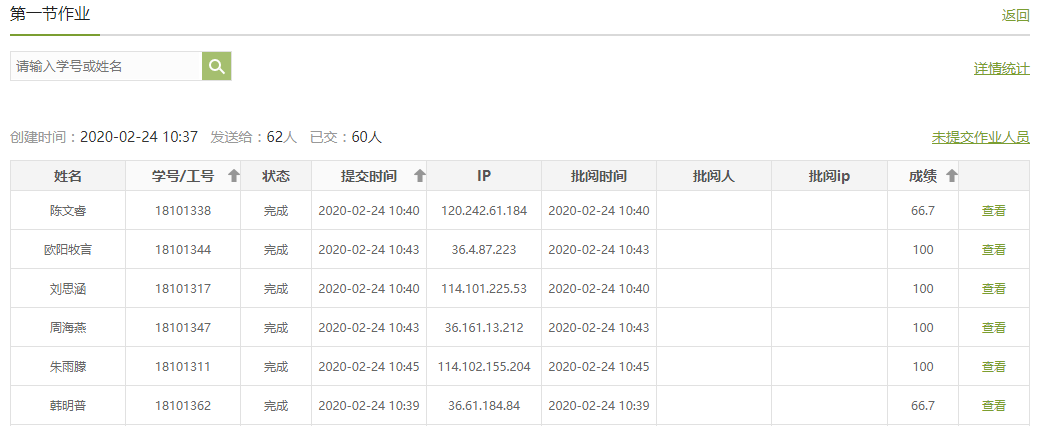View 欧阳牧言's submission via 查看
1044x426 pixels.
[993, 250]
